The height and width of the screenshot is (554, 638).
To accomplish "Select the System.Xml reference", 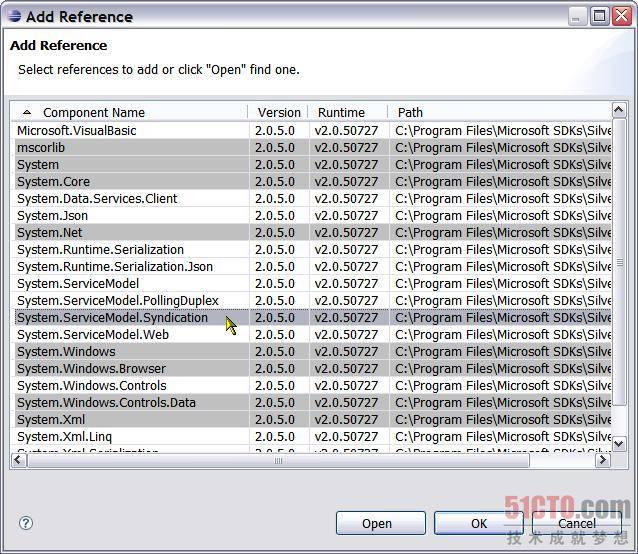I will point(311,420).
